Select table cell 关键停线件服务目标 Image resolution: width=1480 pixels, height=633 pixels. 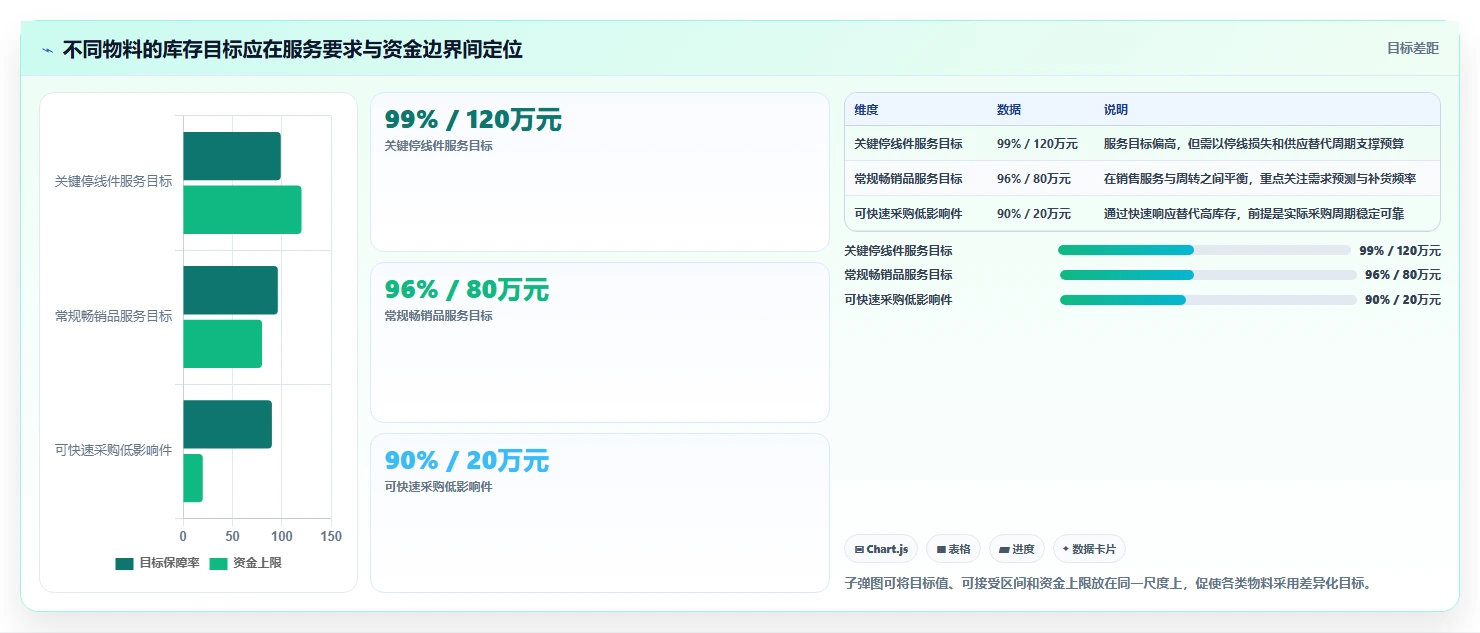[x=908, y=144]
